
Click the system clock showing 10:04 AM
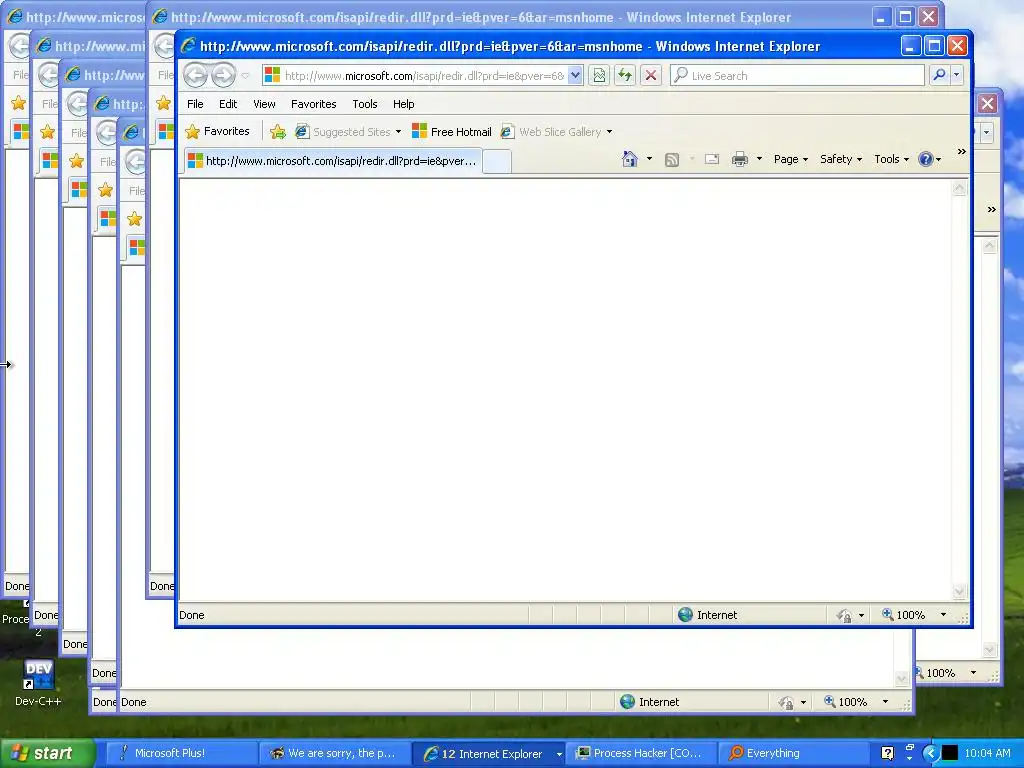point(987,753)
